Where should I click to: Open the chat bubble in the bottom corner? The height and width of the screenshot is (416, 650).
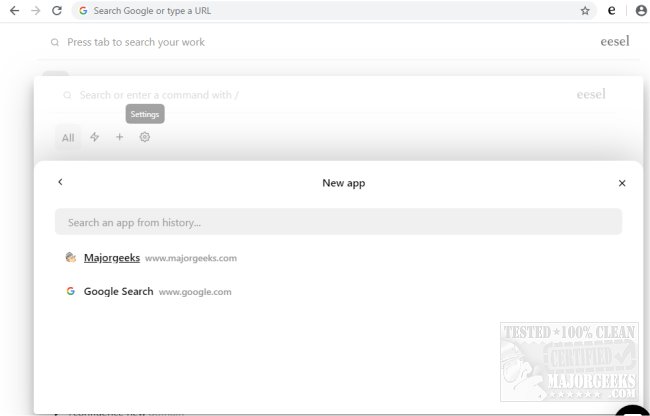(633, 411)
